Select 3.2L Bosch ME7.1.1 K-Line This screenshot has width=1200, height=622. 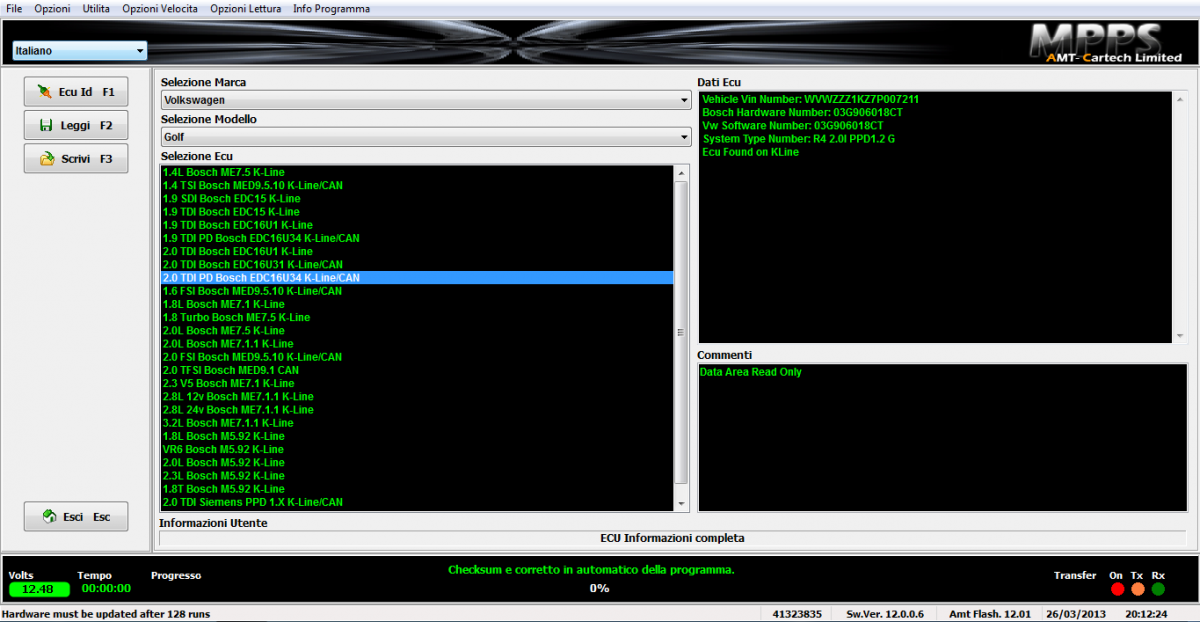pyautogui.click(x=418, y=423)
